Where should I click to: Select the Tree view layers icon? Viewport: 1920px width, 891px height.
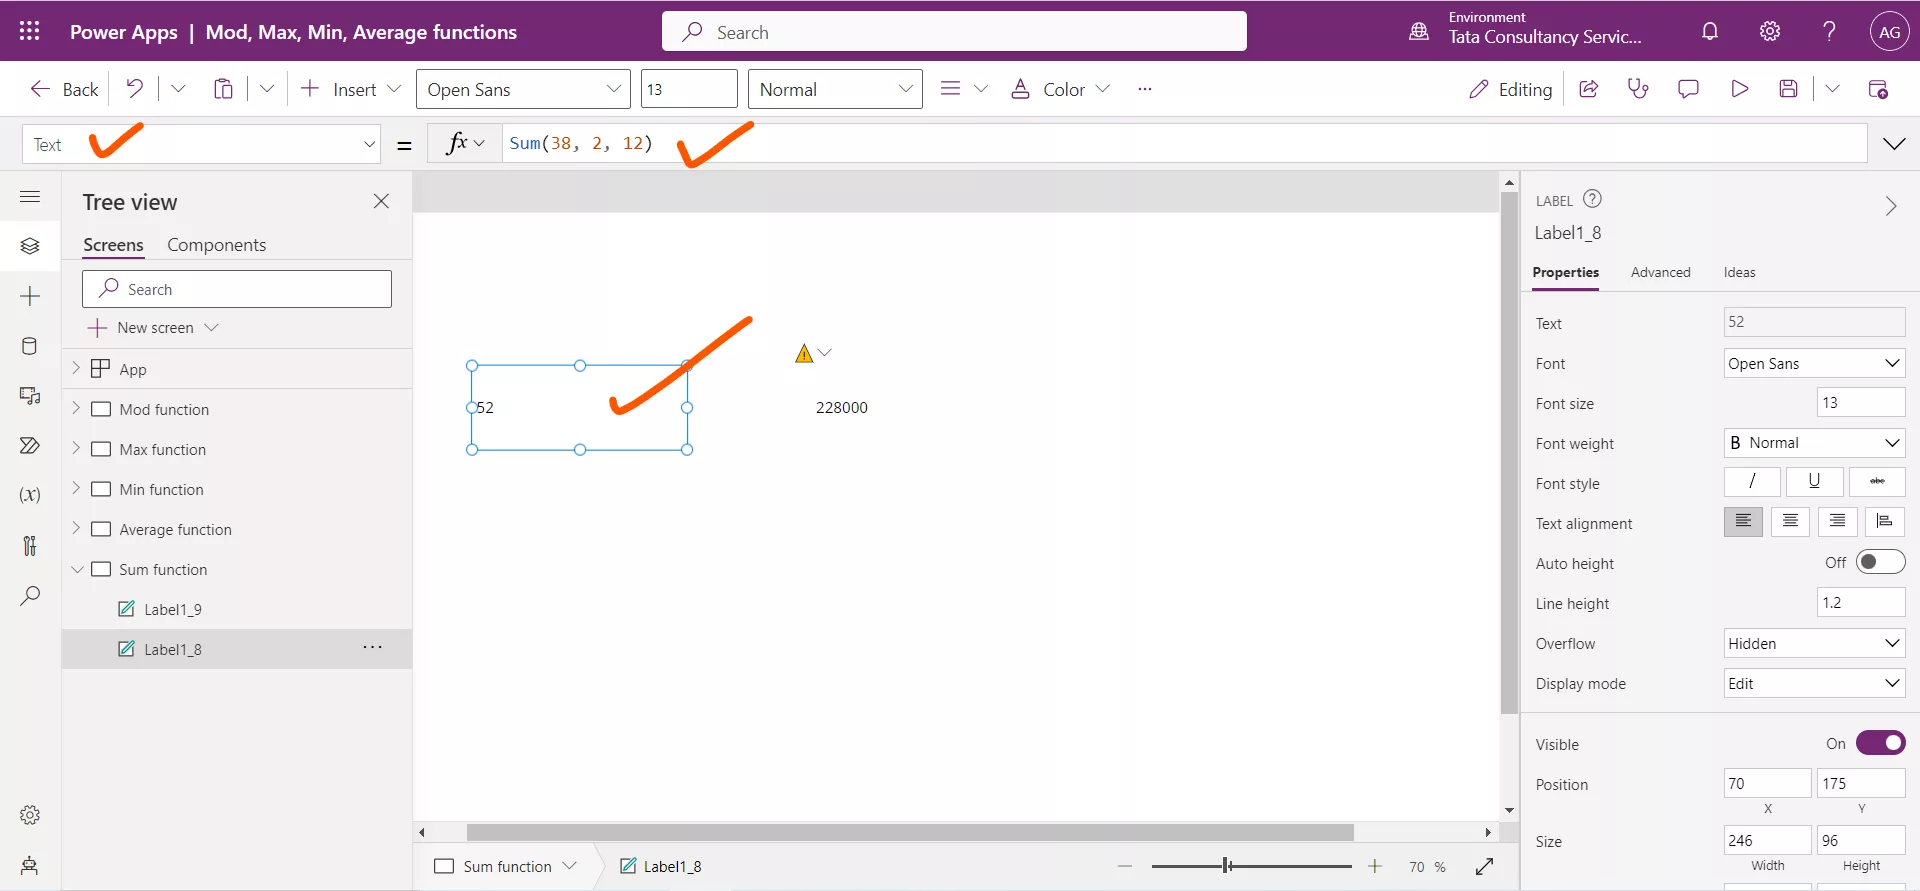[30, 245]
